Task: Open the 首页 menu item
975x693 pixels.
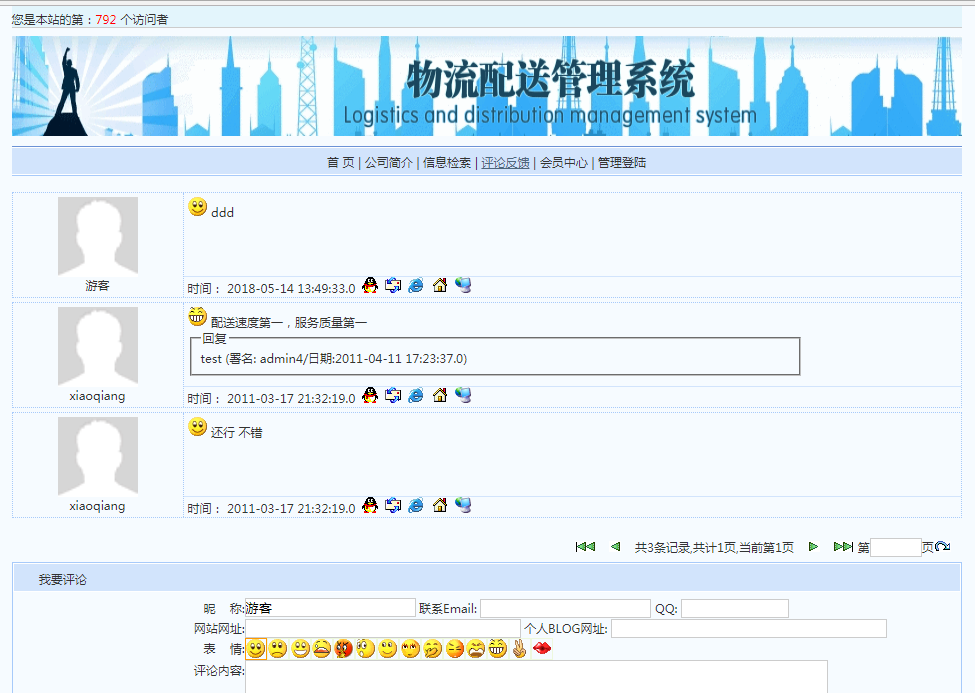Action: point(343,161)
